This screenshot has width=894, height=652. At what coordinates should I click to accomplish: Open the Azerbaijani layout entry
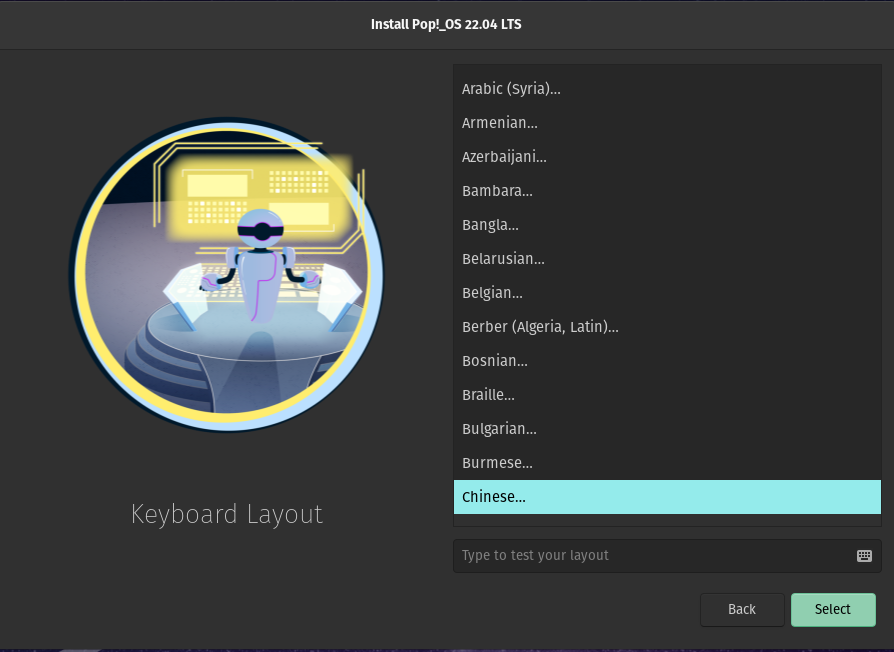[667, 157]
